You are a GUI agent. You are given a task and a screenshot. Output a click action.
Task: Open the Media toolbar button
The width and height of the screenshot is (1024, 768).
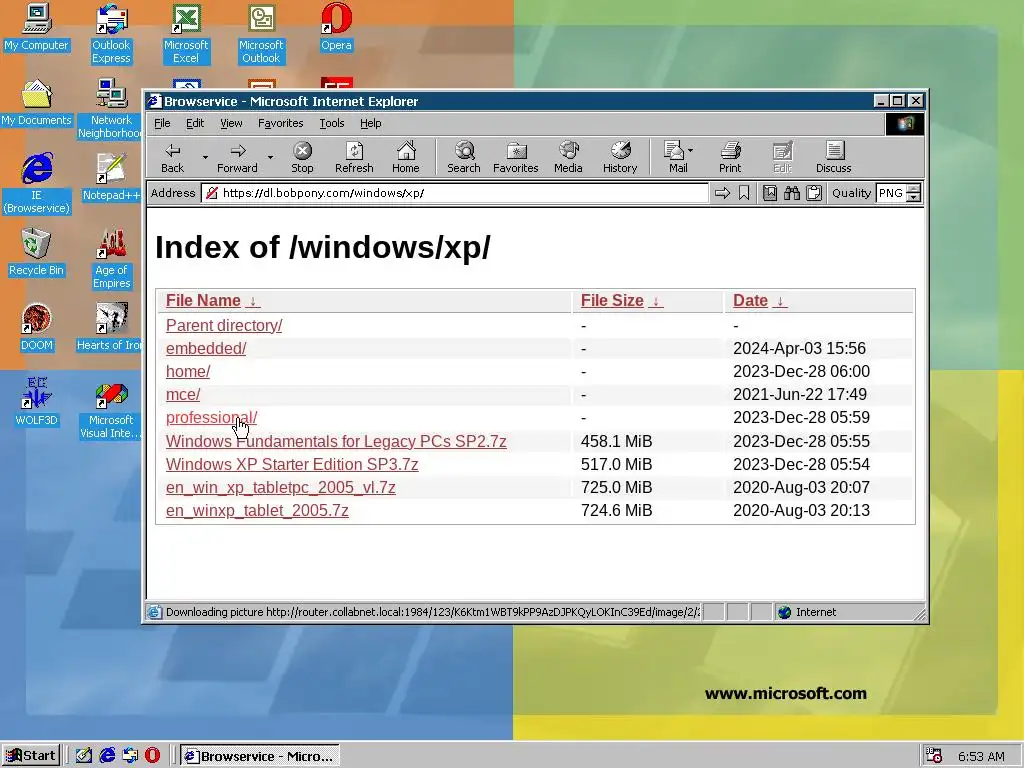coord(568,157)
